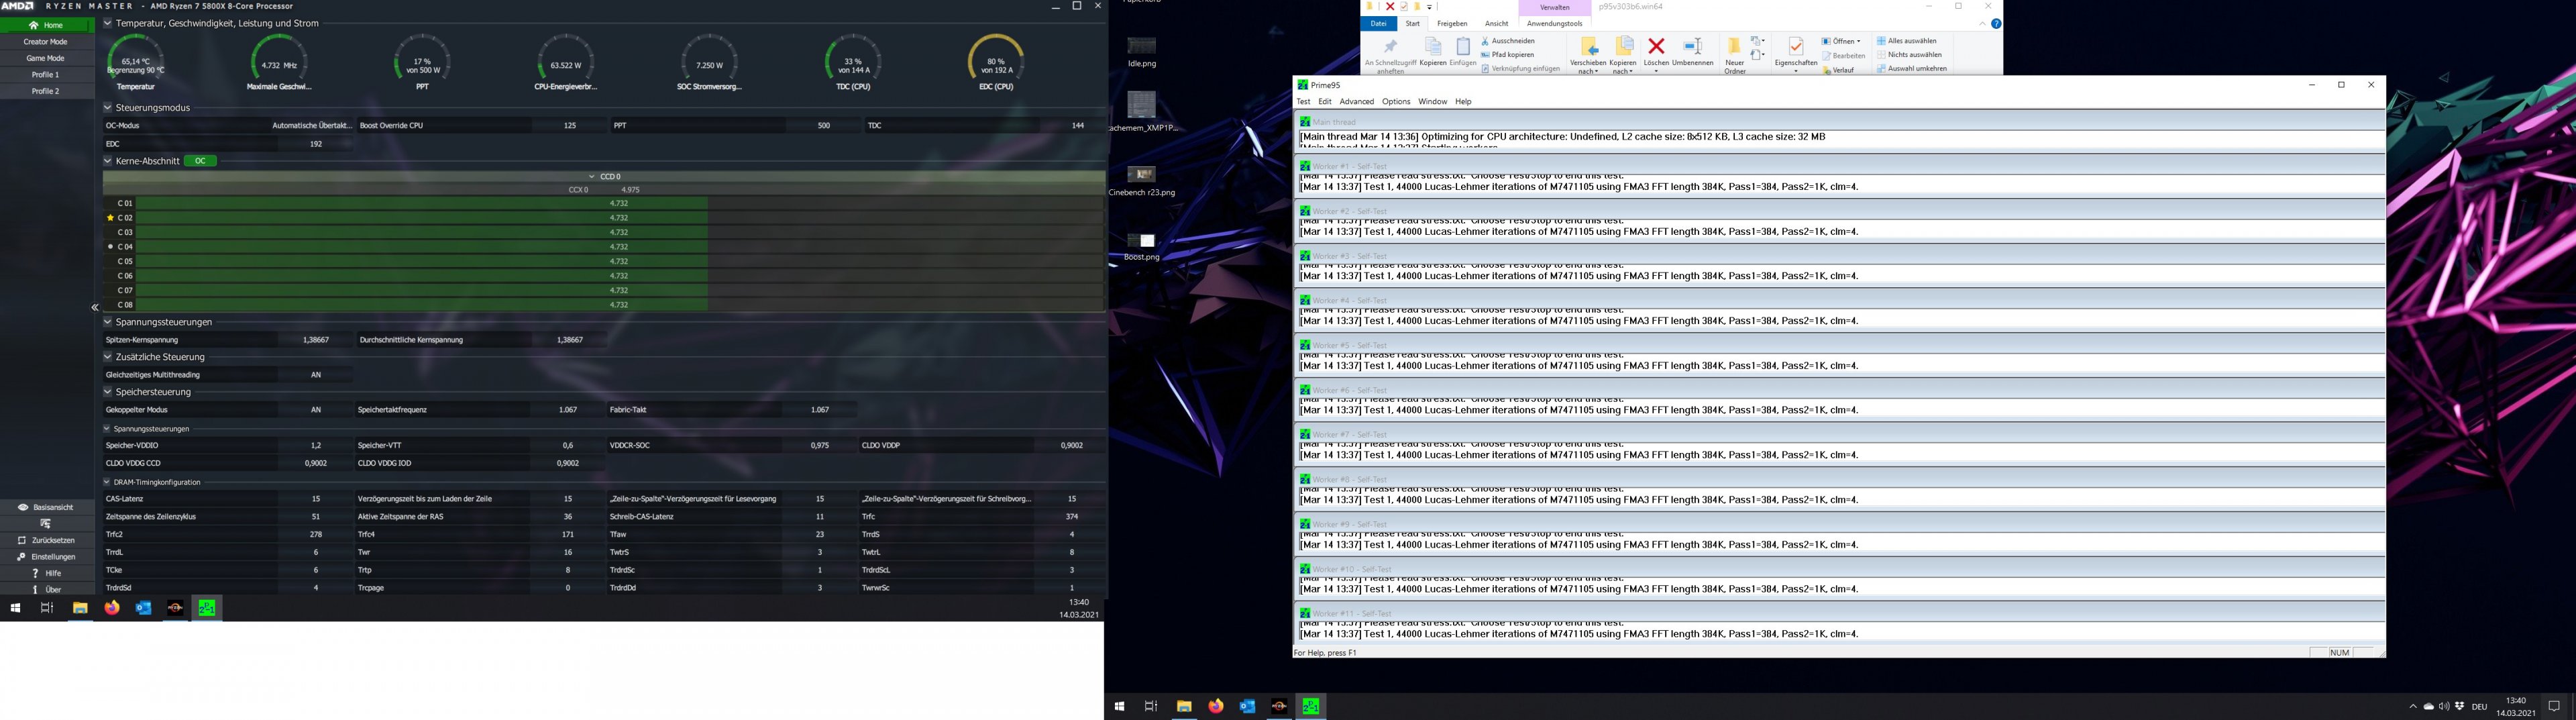Select Profile 2 in Ryzen Master
This screenshot has width=2576, height=720.
pos(46,91)
